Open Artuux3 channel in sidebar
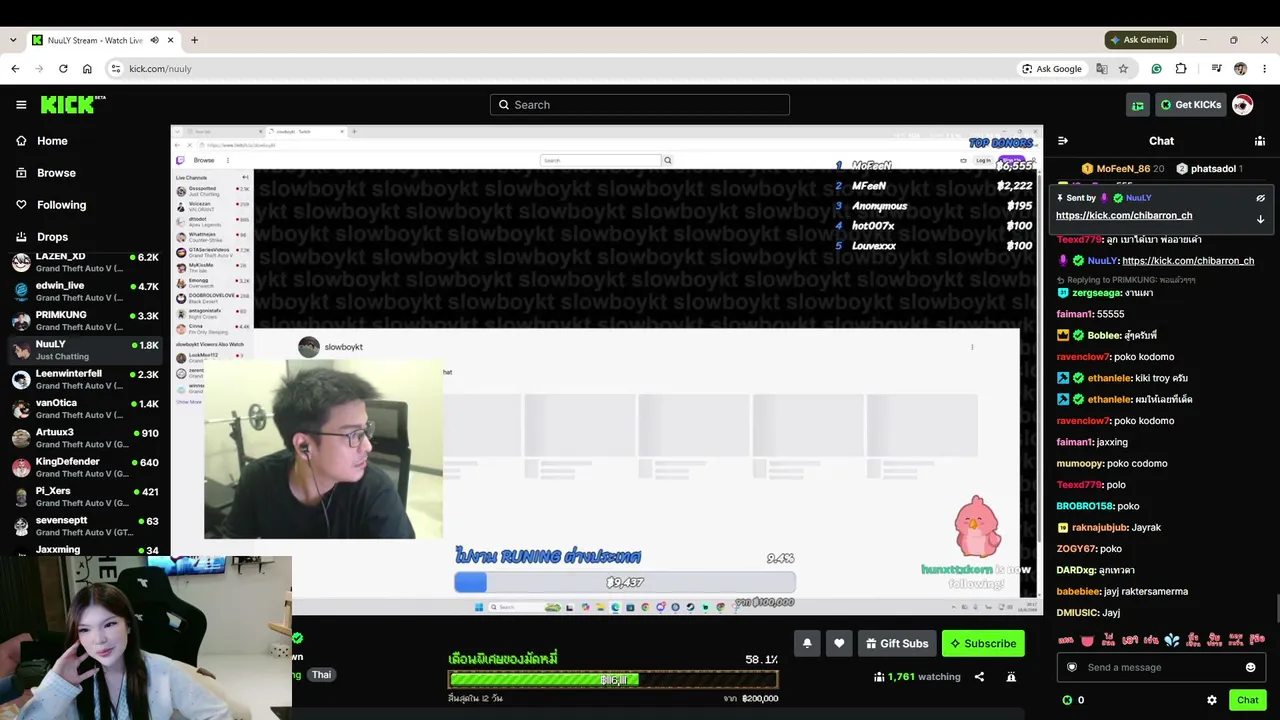The width and height of the screenshot is (1280, 720). [85, 438]
